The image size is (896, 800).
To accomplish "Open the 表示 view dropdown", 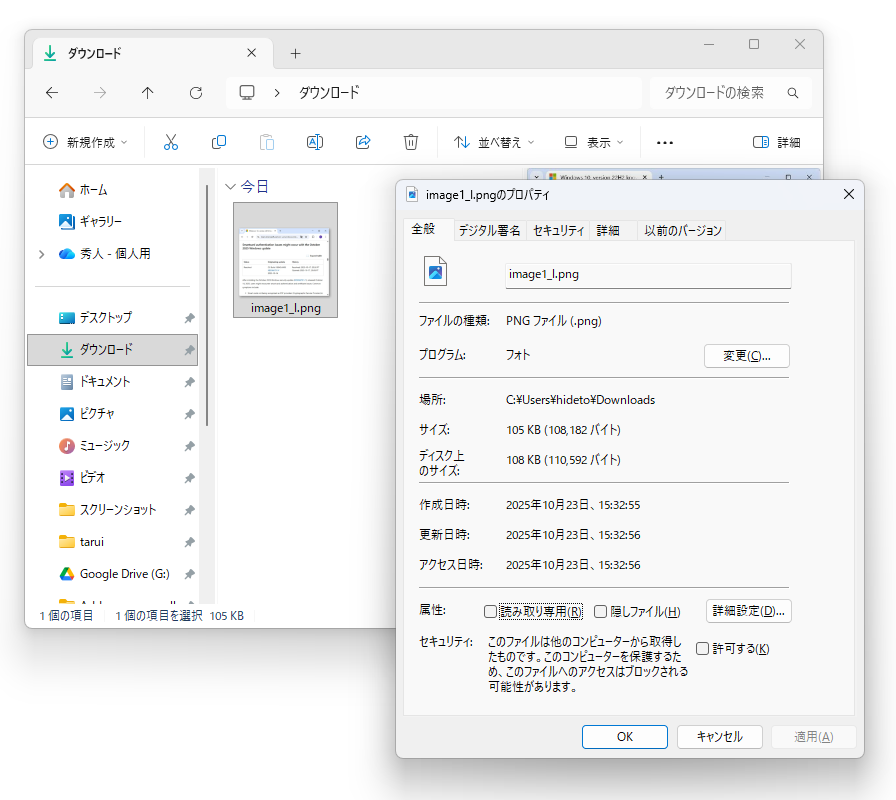I will [x=592, y=142].
